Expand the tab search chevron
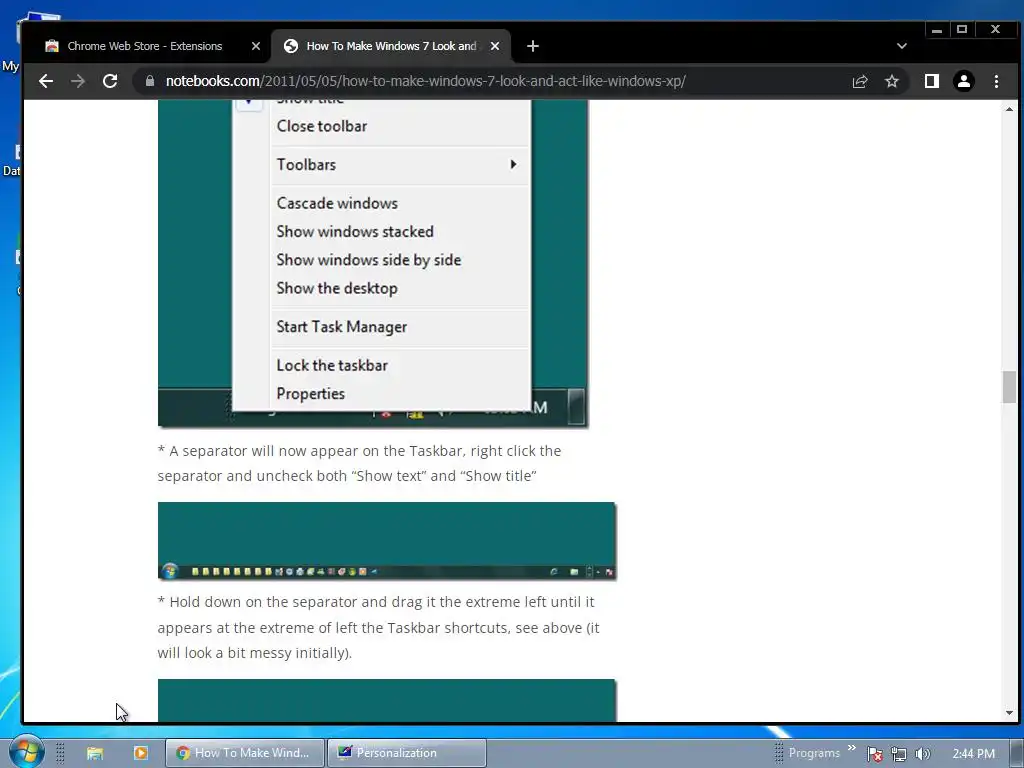 (x=901, y=46)
